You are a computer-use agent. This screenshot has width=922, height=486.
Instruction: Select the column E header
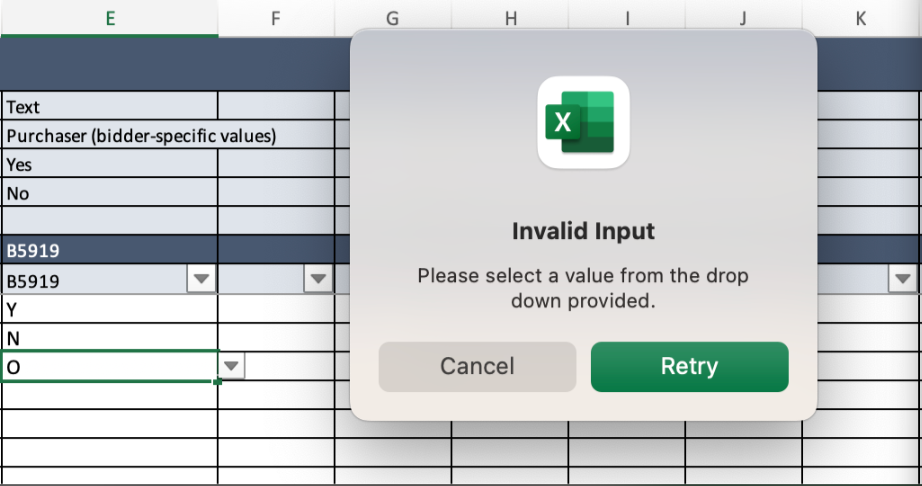(x=109, y=18)
